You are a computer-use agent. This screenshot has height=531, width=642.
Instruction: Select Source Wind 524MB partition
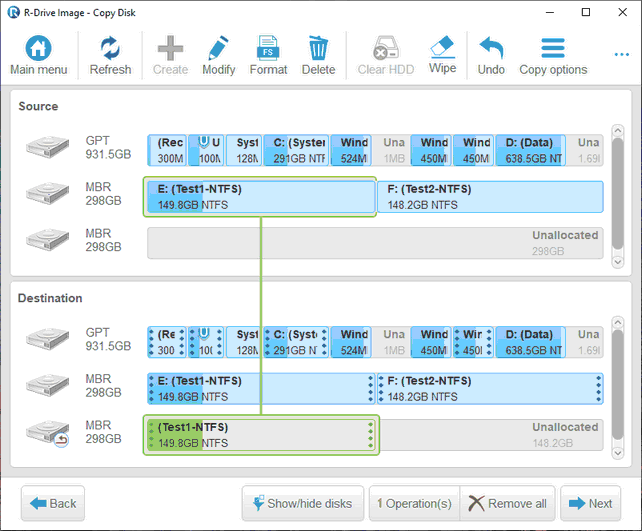(x=351, y=150)
